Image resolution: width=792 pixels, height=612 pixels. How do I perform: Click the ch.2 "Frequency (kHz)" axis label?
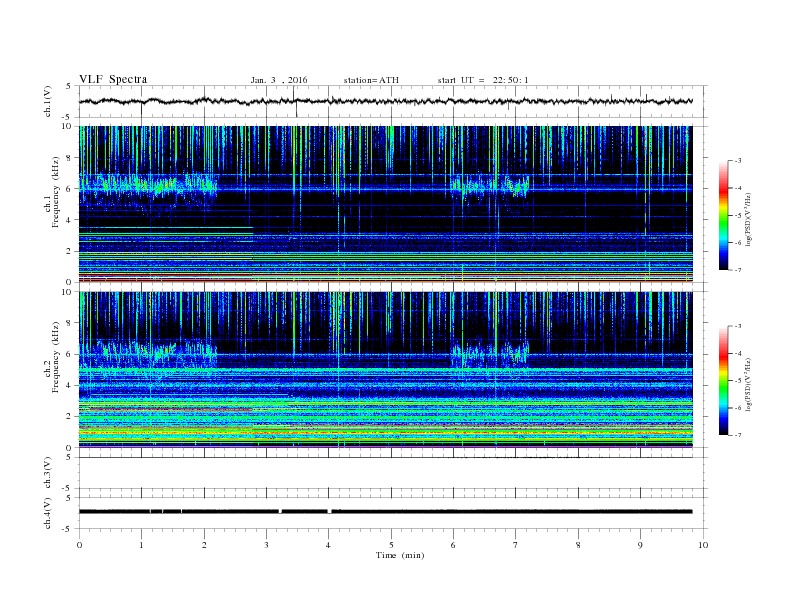pyautogui.click(x=55, y=357)
